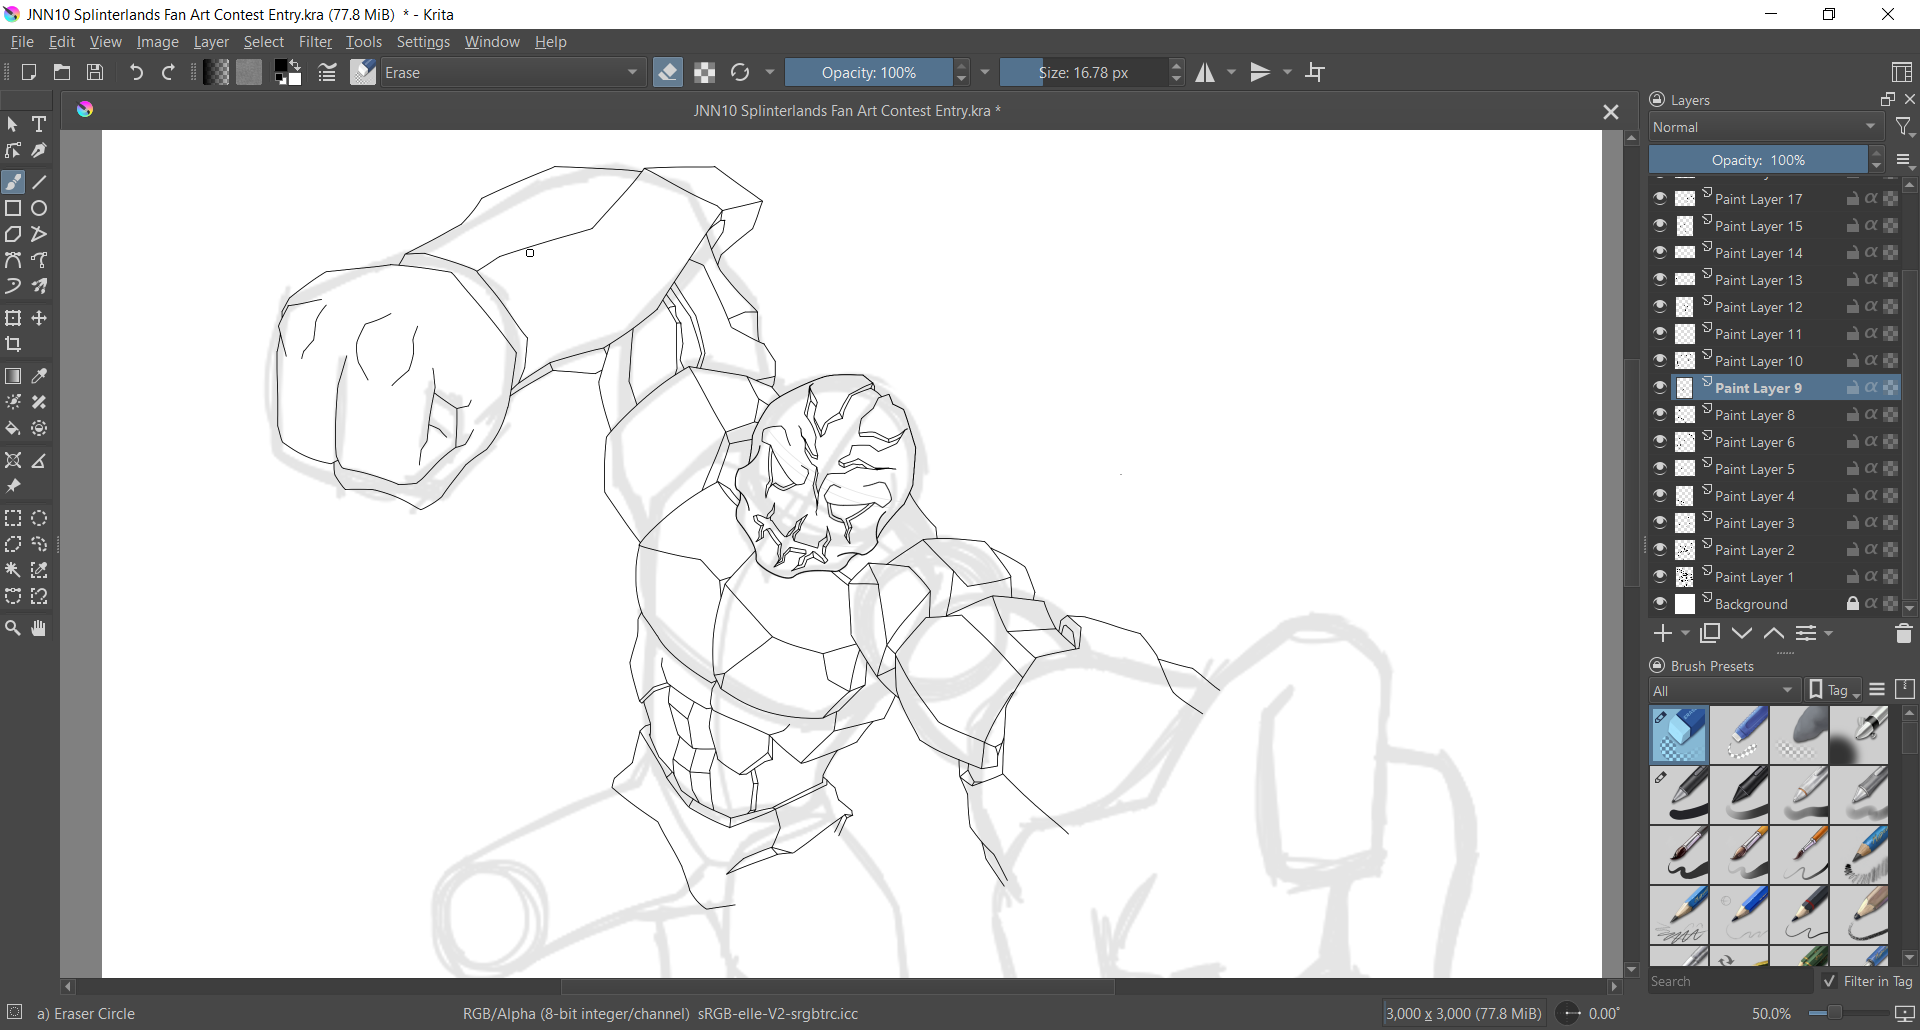Select the Pan hand tool
The image size is (1920, 1030).
pyautogui.click(x=39, y=629)
